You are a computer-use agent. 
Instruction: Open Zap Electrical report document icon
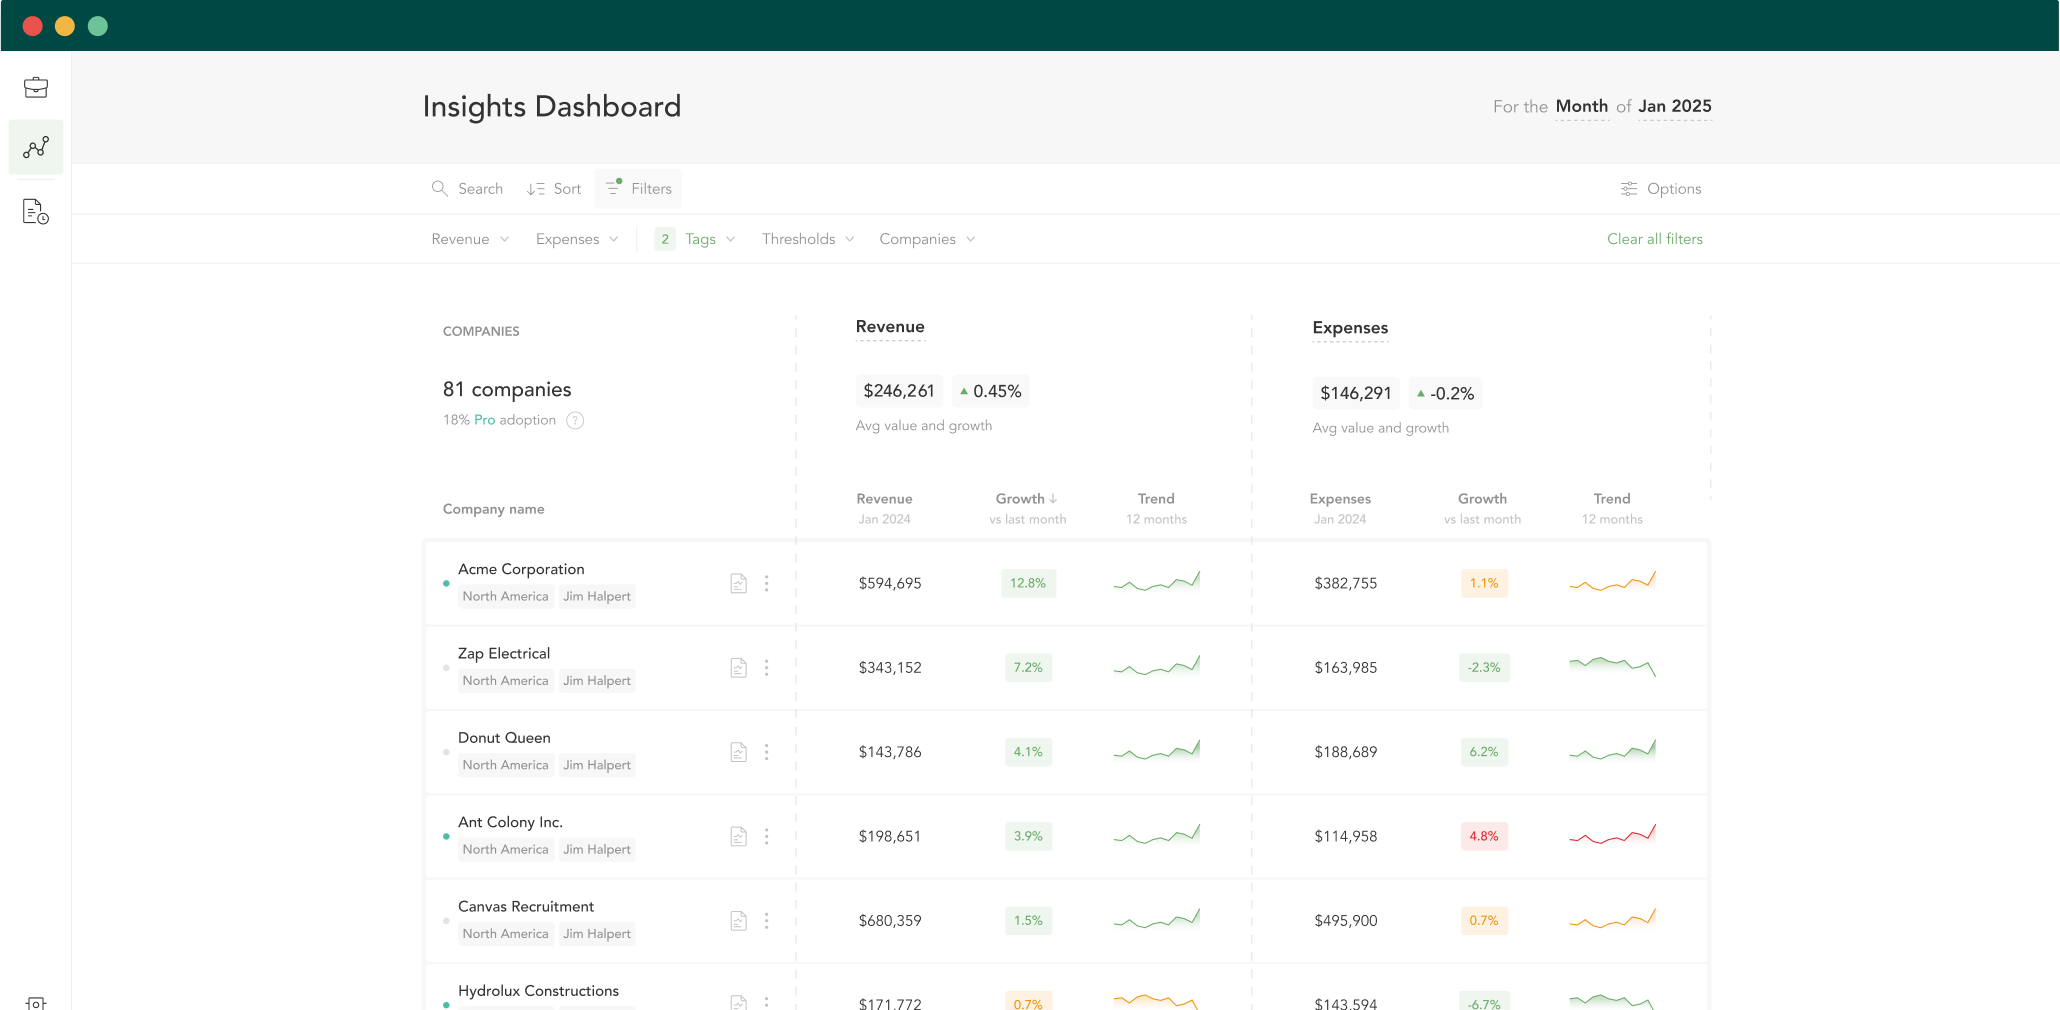(739, 668)
